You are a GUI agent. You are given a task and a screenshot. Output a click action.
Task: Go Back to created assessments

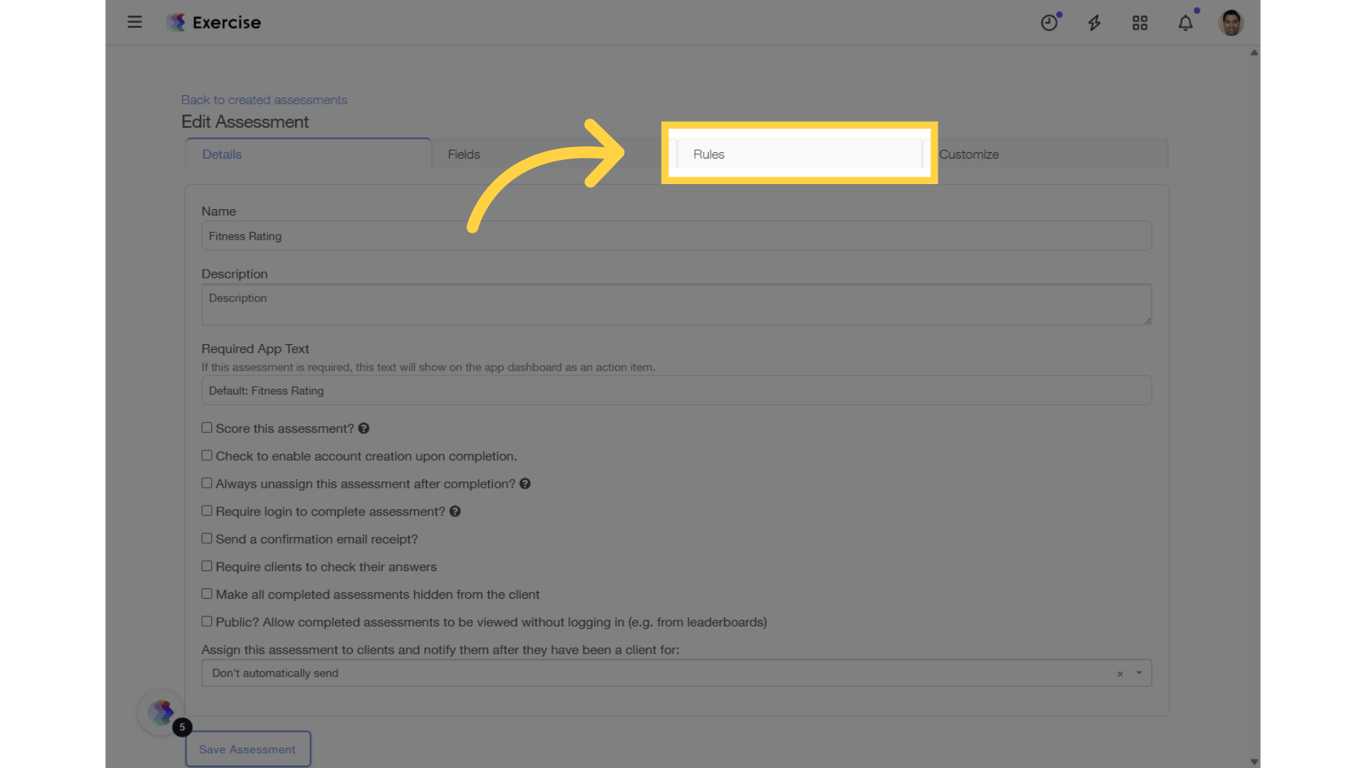coord(263,99)
